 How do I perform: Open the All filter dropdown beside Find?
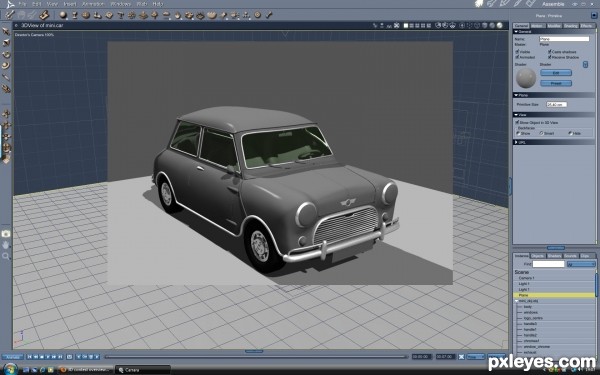tap(581, 264)
